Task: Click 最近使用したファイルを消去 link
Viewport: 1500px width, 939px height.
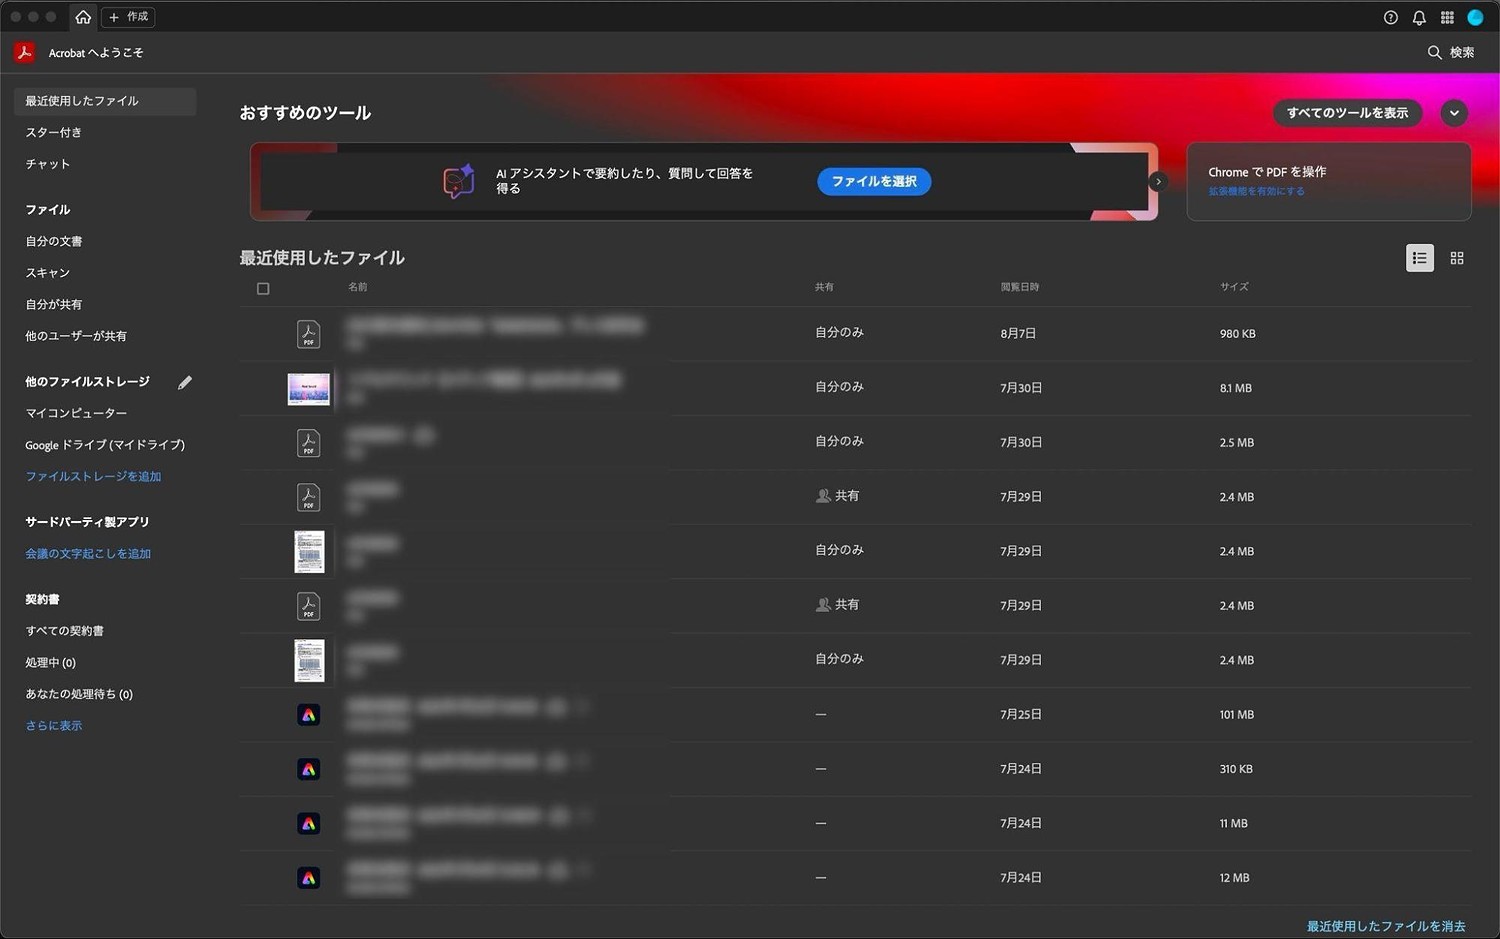Action: pos(1385,926)
